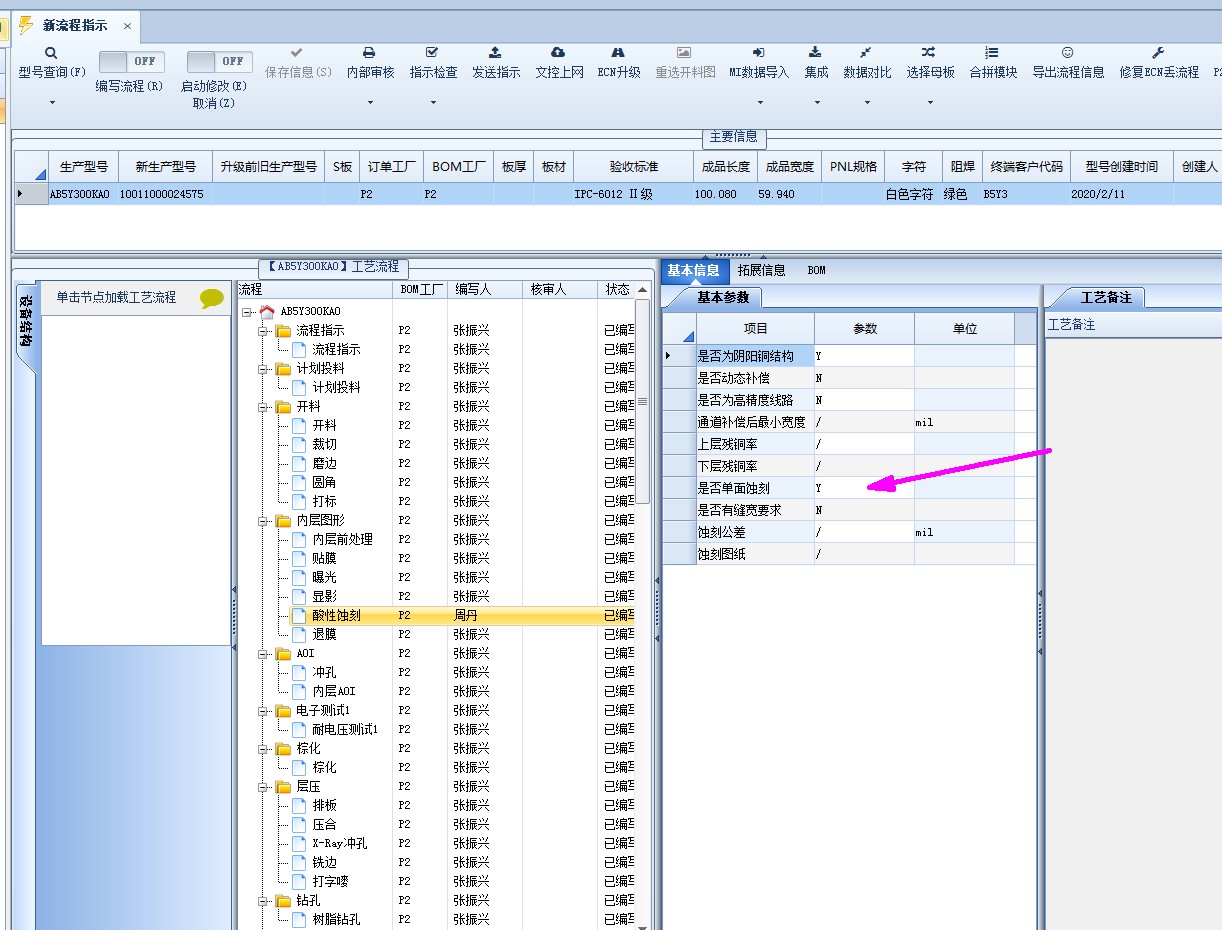The image size is (1222, 930).
Task: Sort by the 验收标准 column header
Action: (x=634, y=167)
